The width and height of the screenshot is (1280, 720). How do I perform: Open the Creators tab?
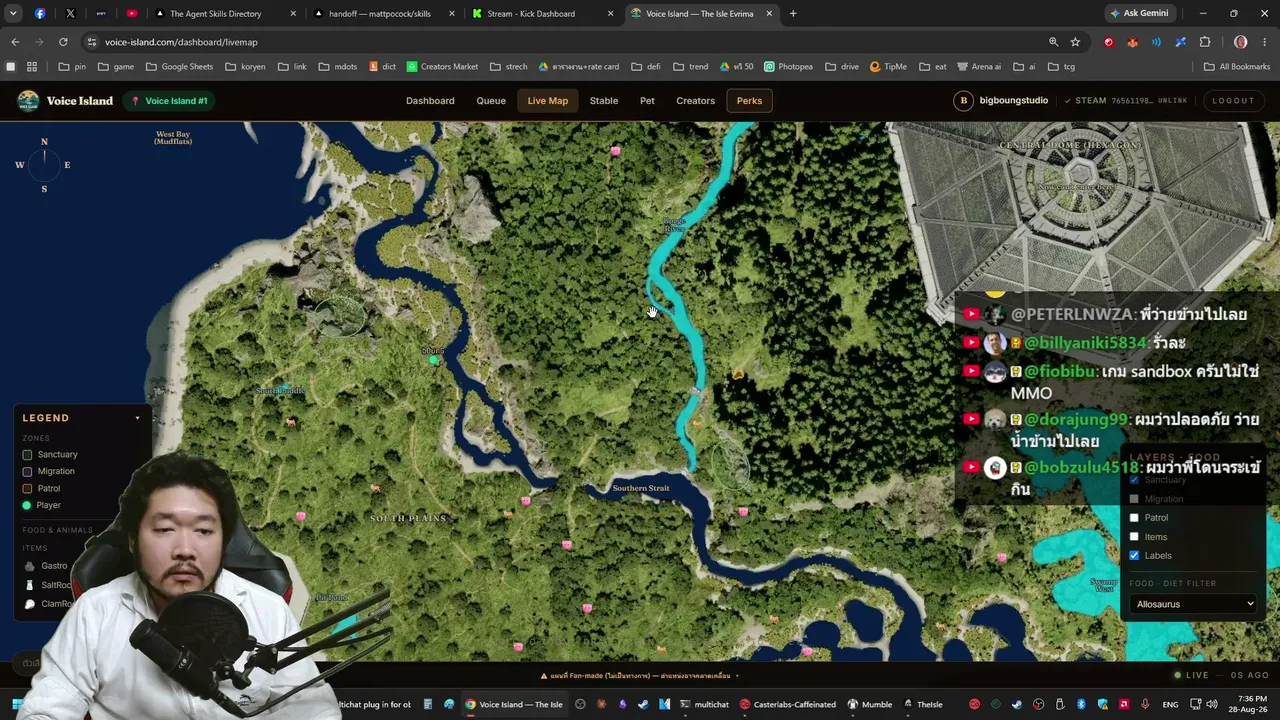tap(695, 101)
